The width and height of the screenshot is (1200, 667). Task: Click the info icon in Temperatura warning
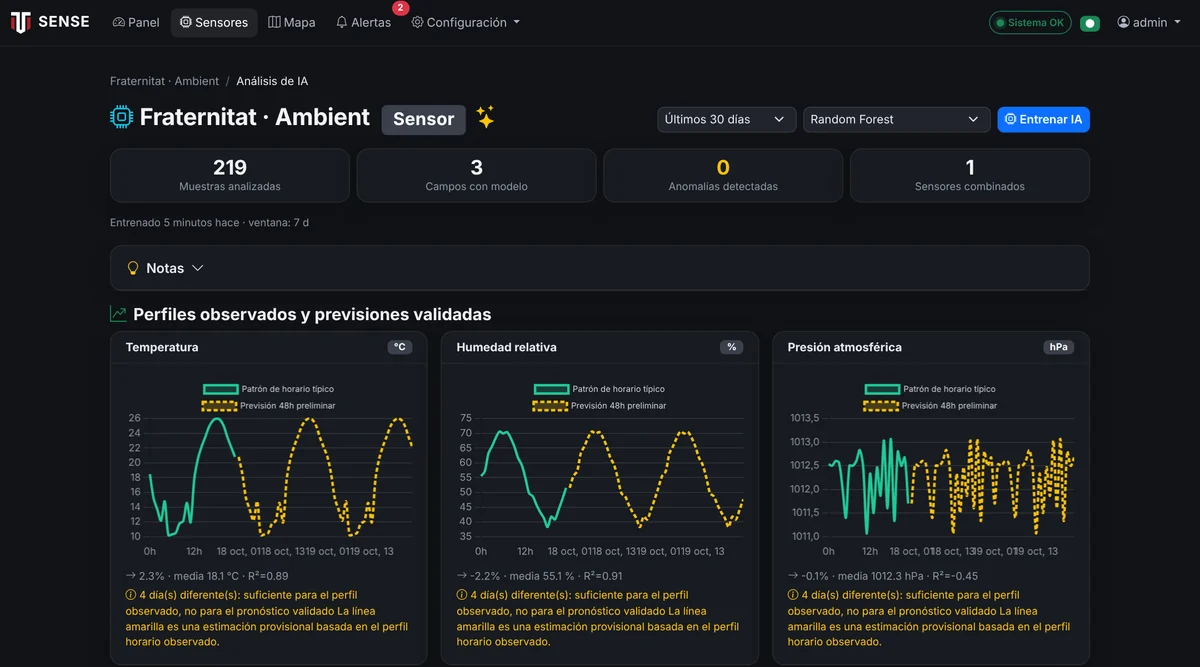click(x=131, y=595)
